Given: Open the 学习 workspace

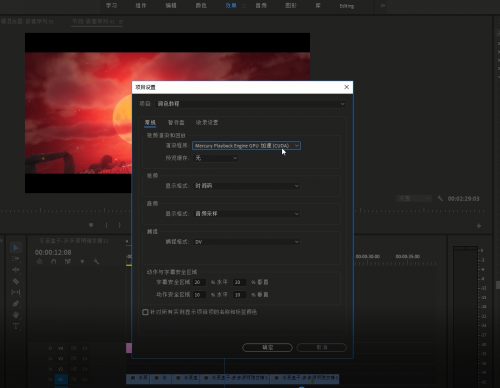Looking at the screenshot, I should pyautogui.click(x=111, y=6).
